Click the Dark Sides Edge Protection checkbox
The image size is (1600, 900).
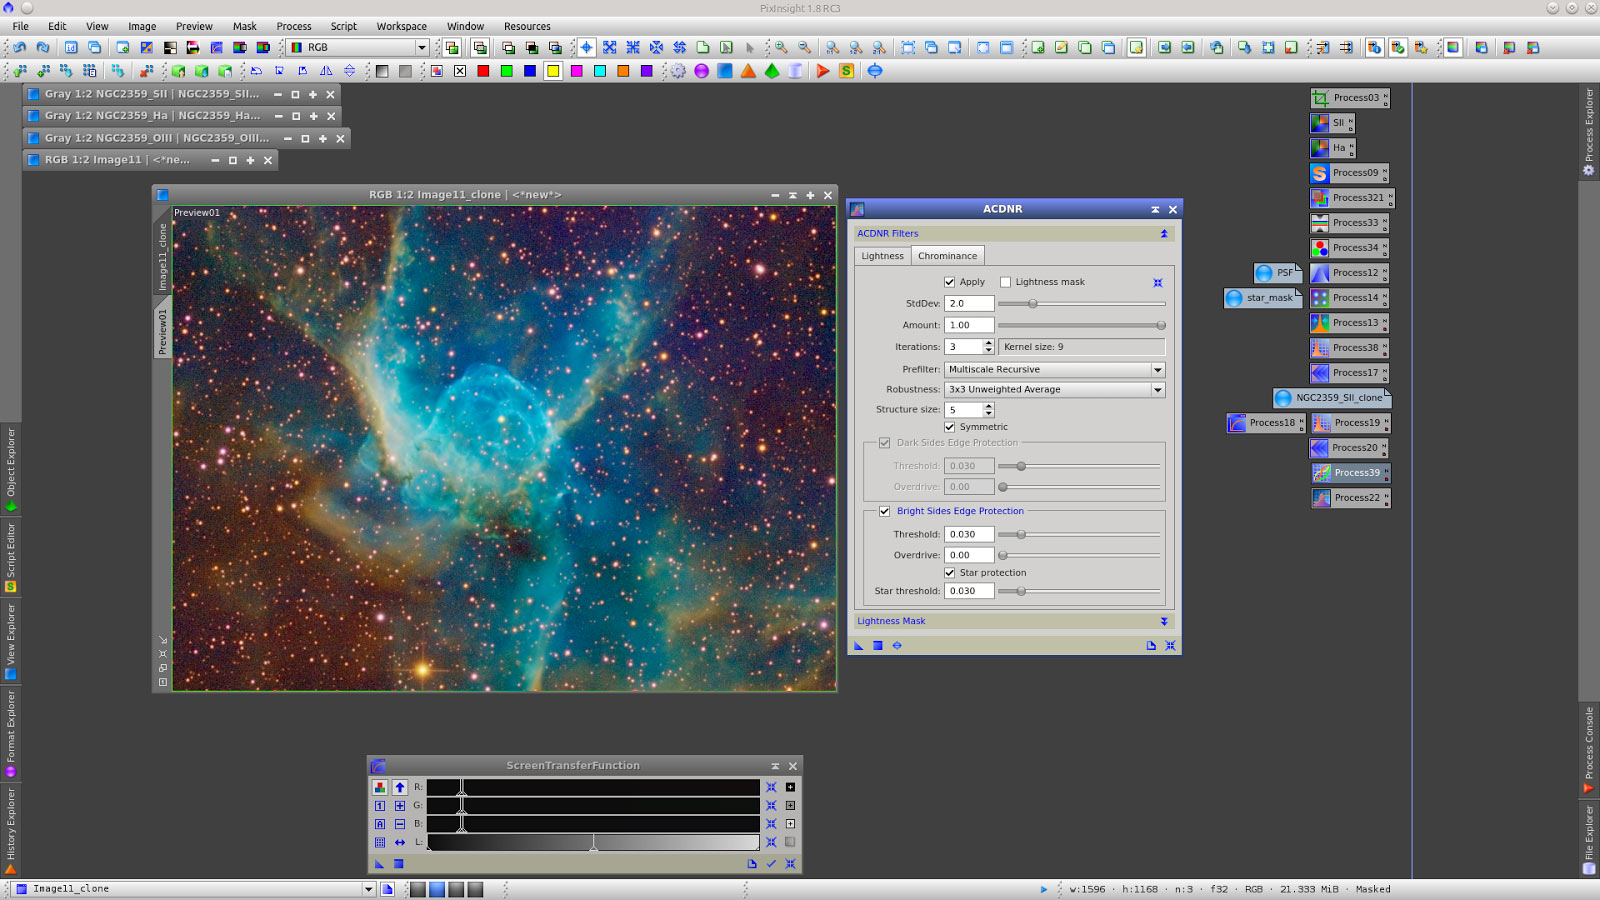(885, 443)
